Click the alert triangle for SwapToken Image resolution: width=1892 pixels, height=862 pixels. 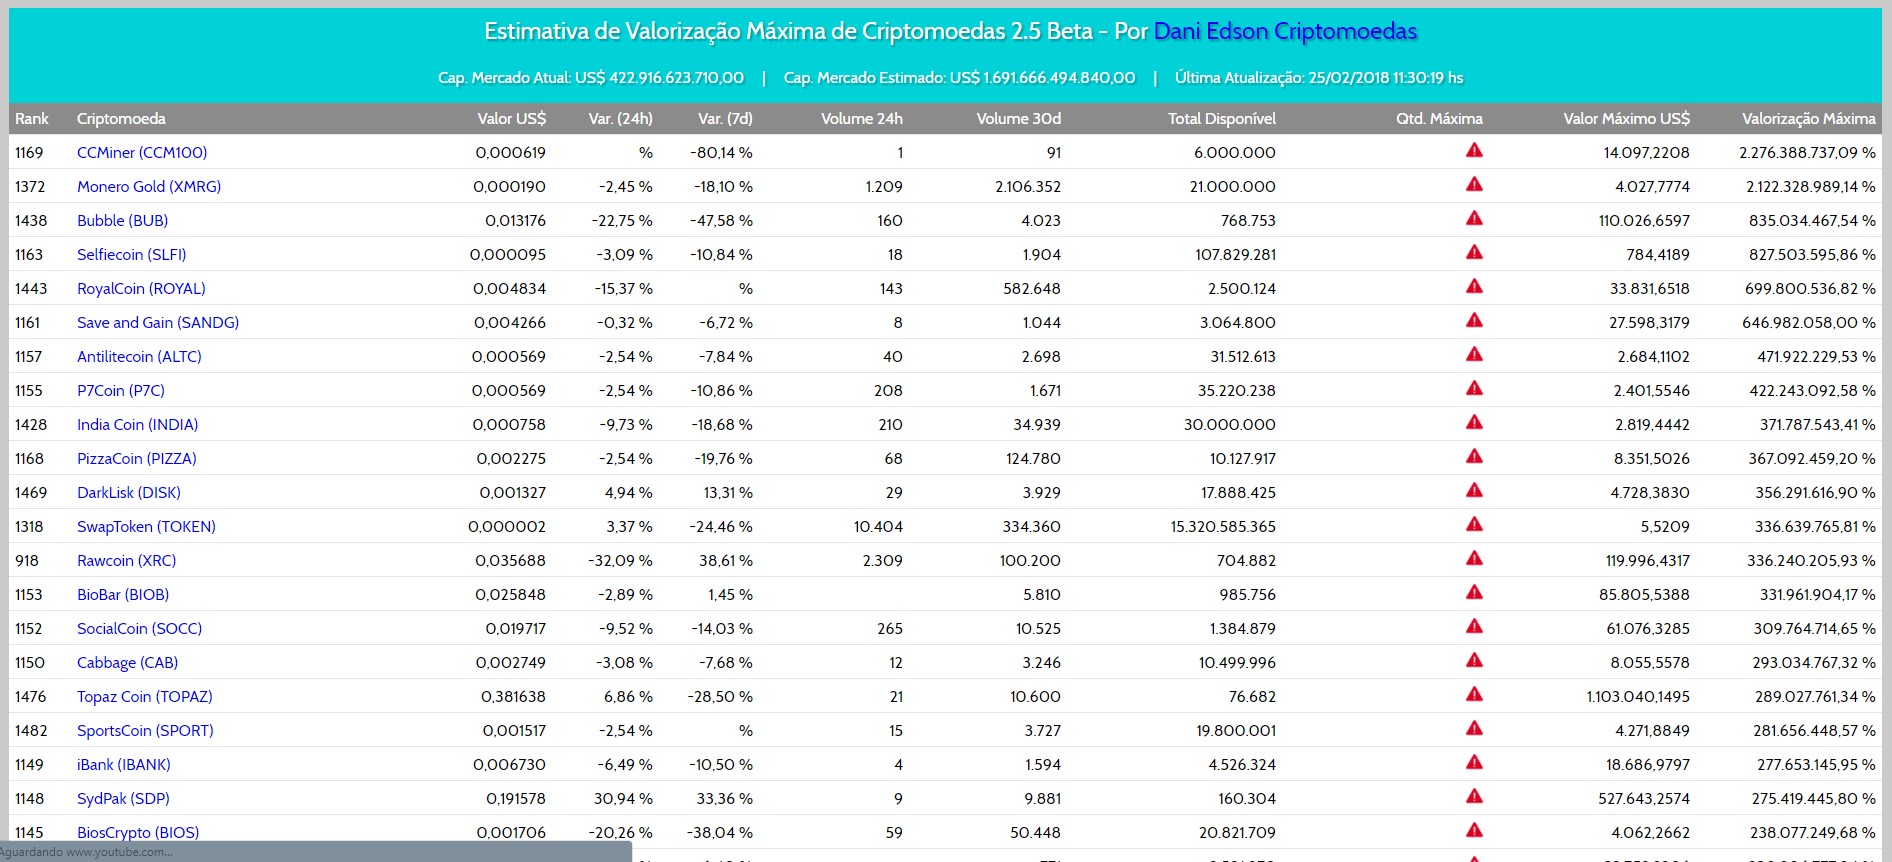(x=1474, y=525)
